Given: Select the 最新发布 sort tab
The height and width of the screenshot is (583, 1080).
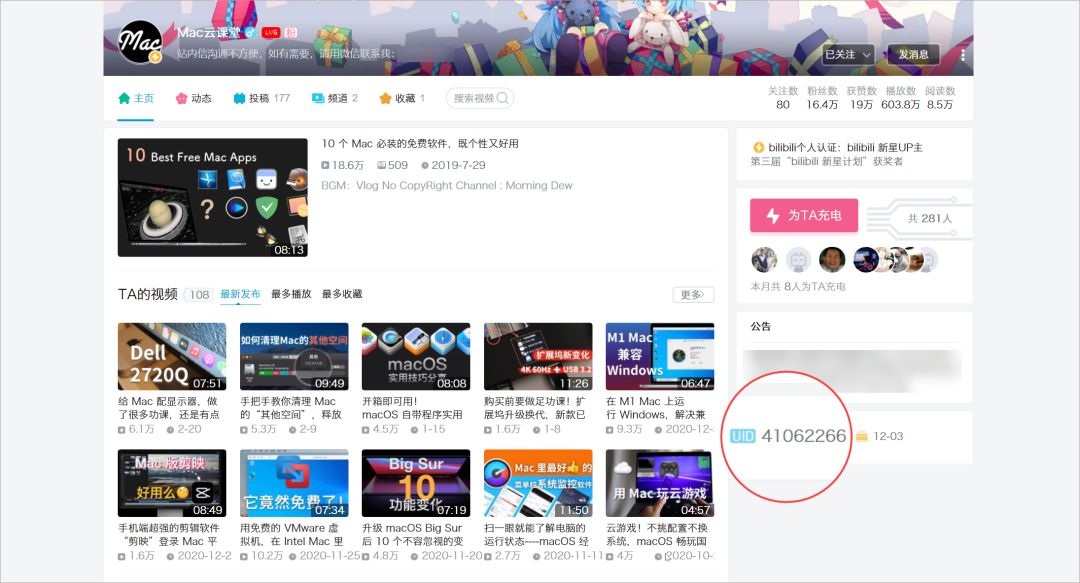Looking at the screenshot, I should (x=240, y=294).
